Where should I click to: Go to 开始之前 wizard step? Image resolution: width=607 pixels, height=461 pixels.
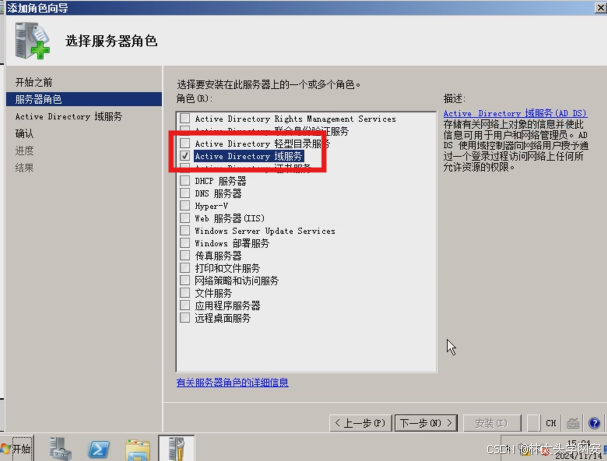click(34, 82)
